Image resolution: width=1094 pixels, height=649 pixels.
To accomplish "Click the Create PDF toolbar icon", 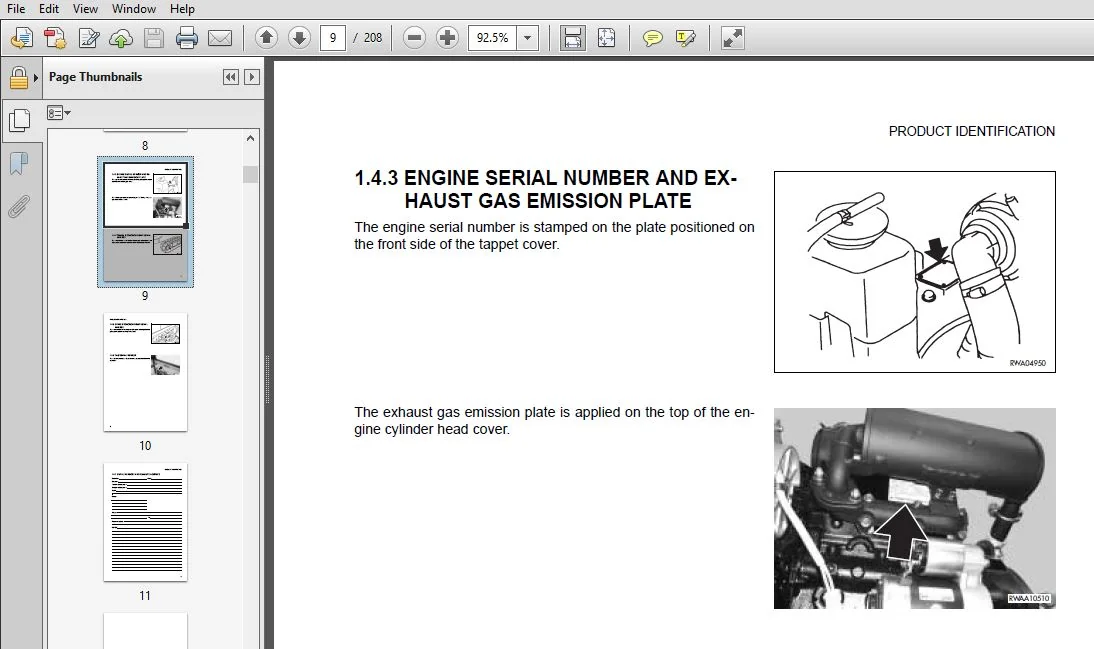I will pos(55,38).
